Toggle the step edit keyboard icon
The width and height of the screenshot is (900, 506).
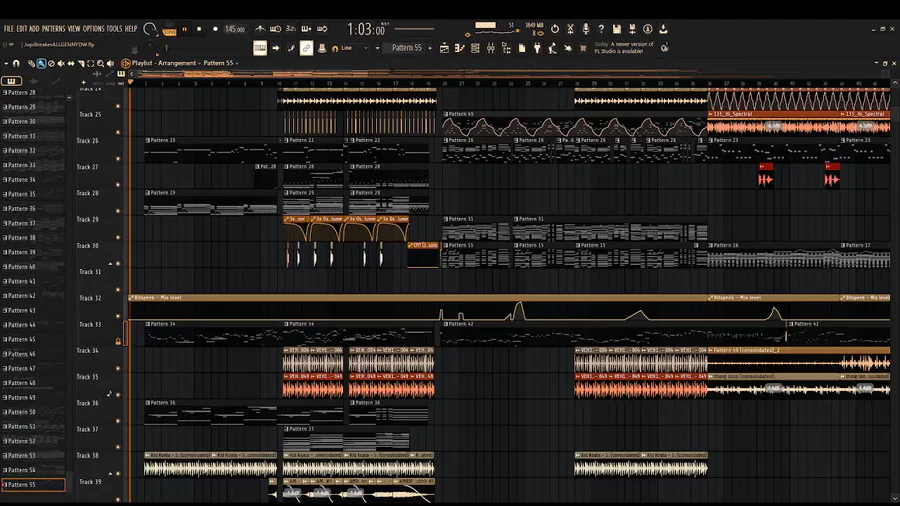pos(307,29)
